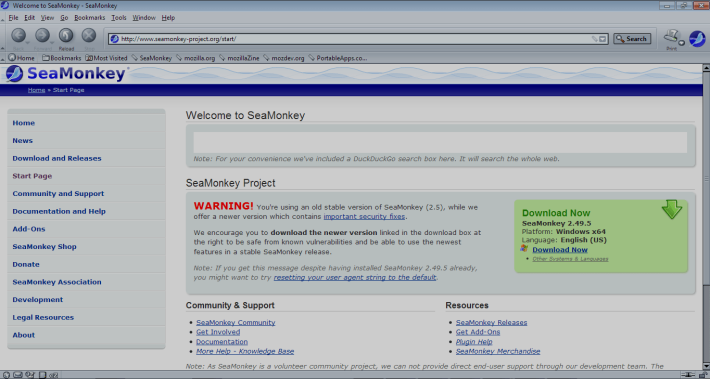The height and width of the screenshot is (379, 710).
Task: Open the mozillaZine bookmark
Action: [x=240, y=58]
